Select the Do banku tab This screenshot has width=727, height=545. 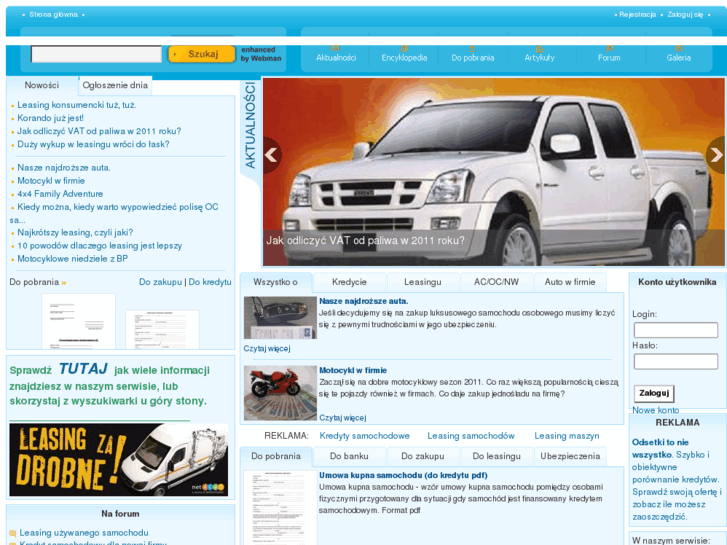click(349, 456)
